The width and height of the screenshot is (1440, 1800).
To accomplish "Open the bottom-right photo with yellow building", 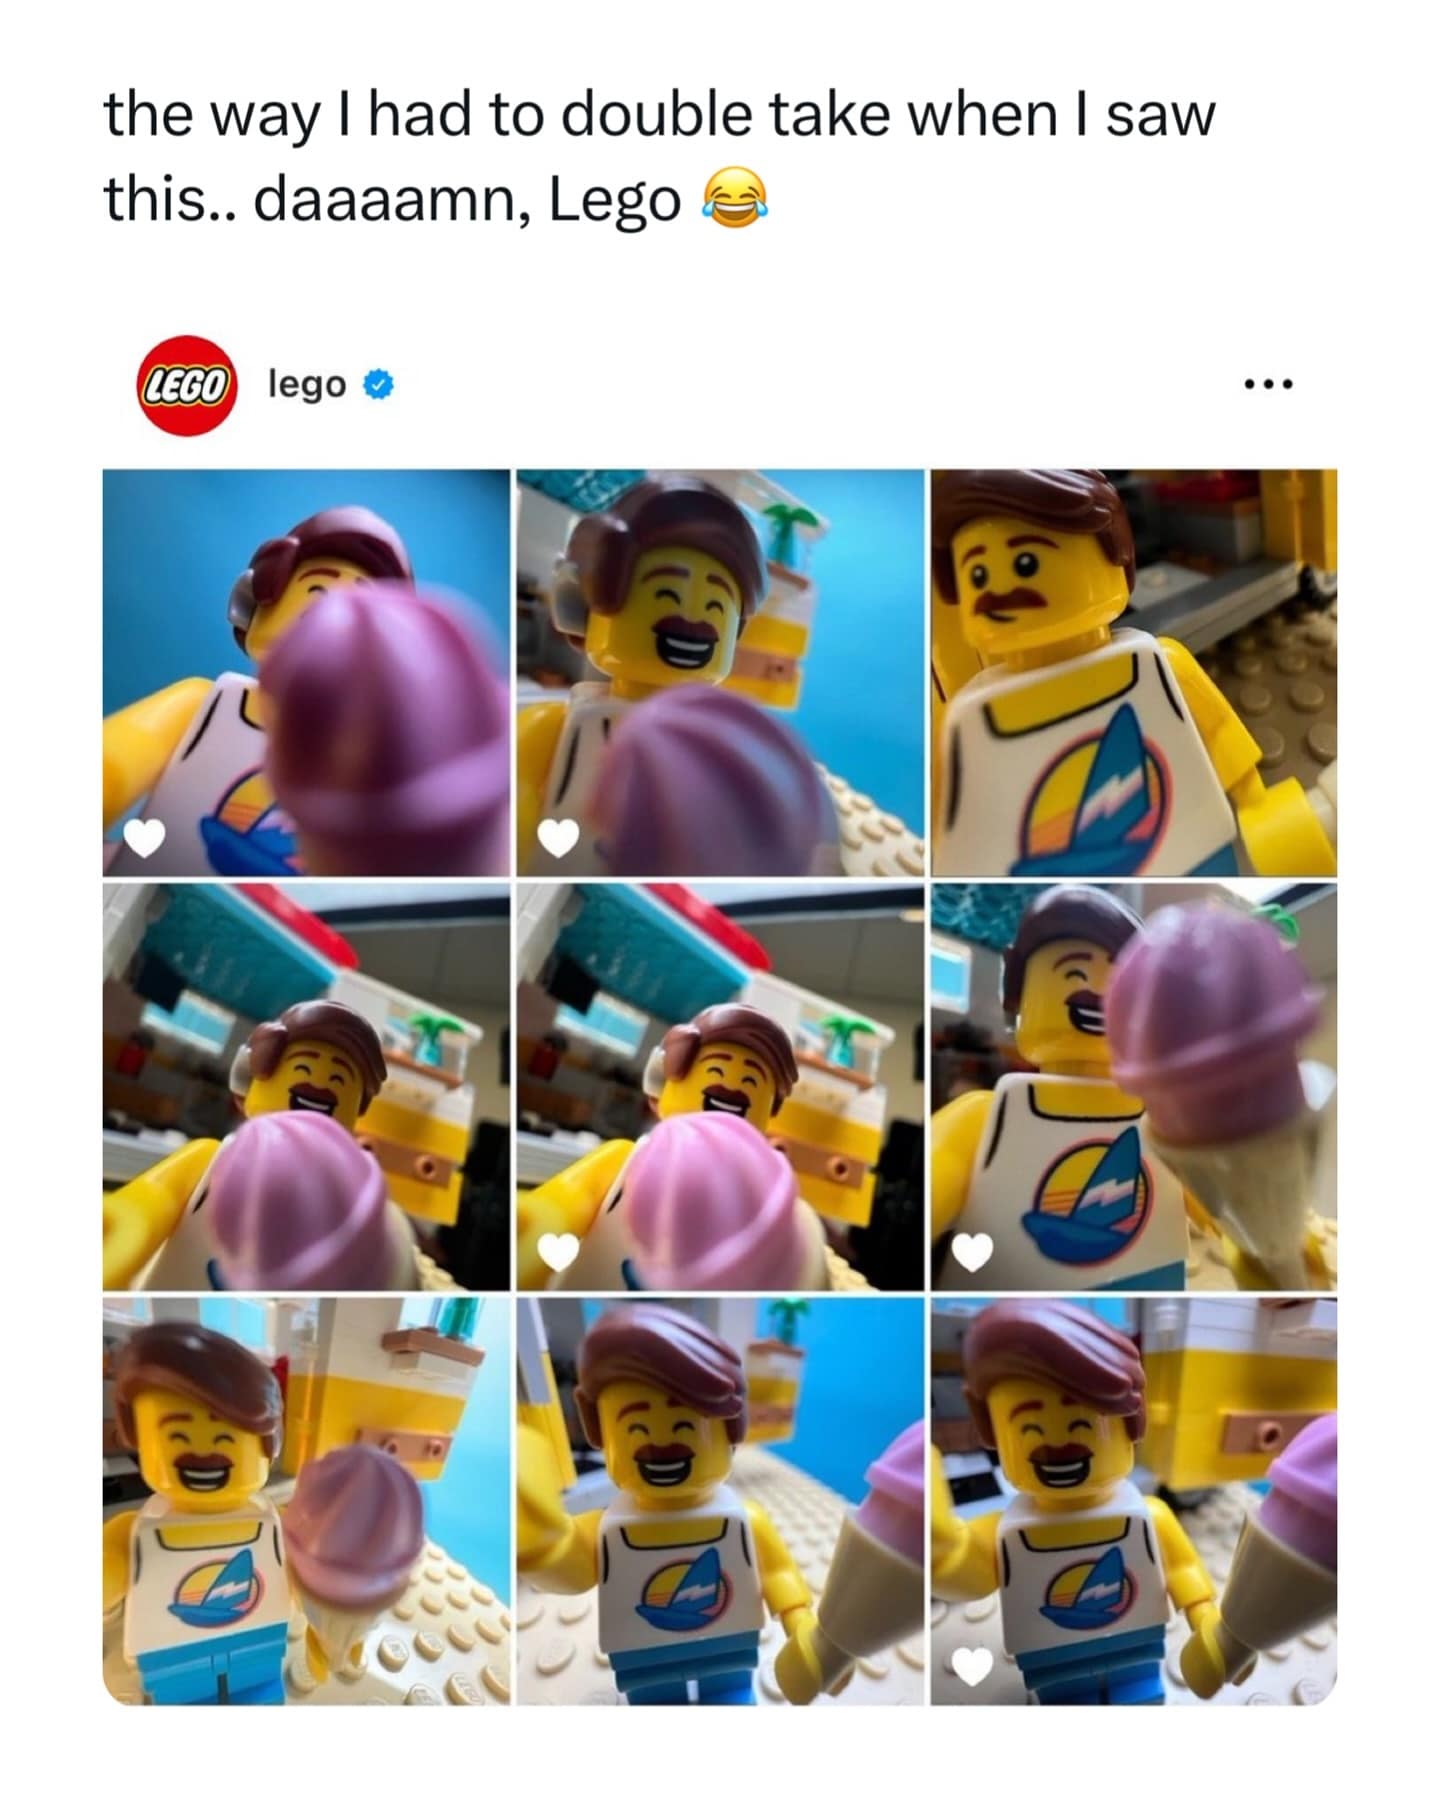I will 1134,1501.
